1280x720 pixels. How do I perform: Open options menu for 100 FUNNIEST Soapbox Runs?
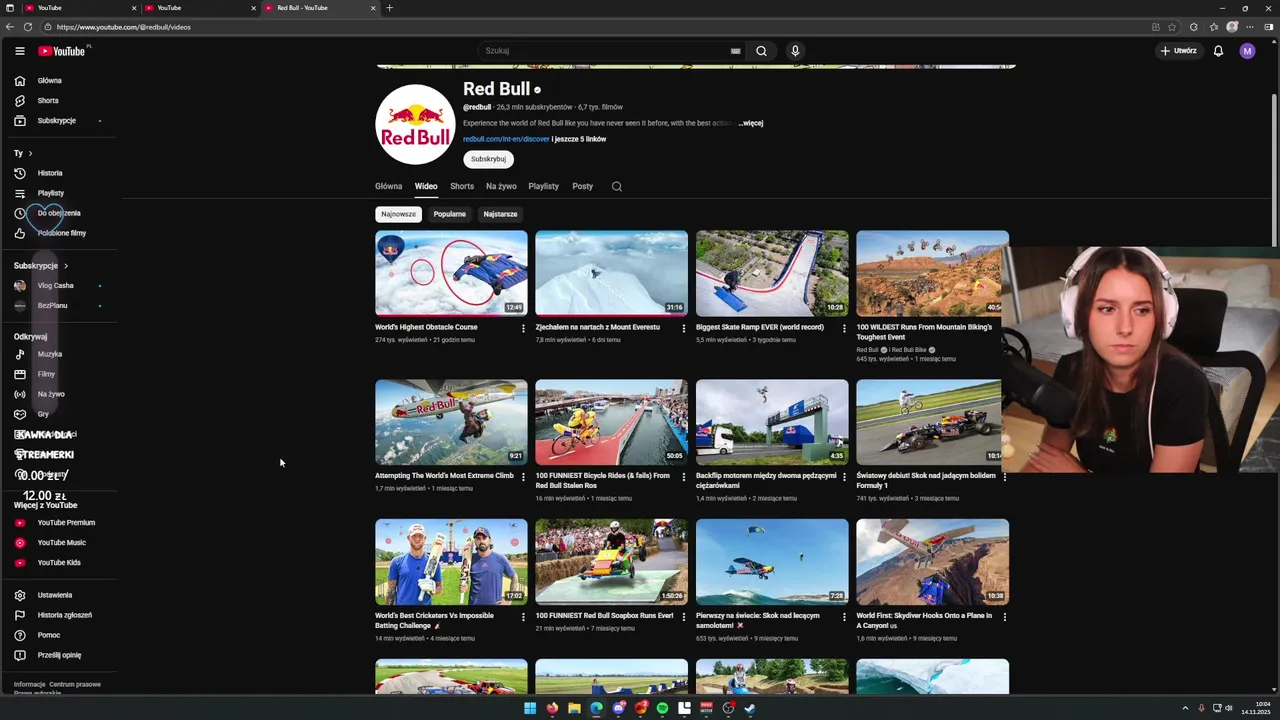pos(684,617)
